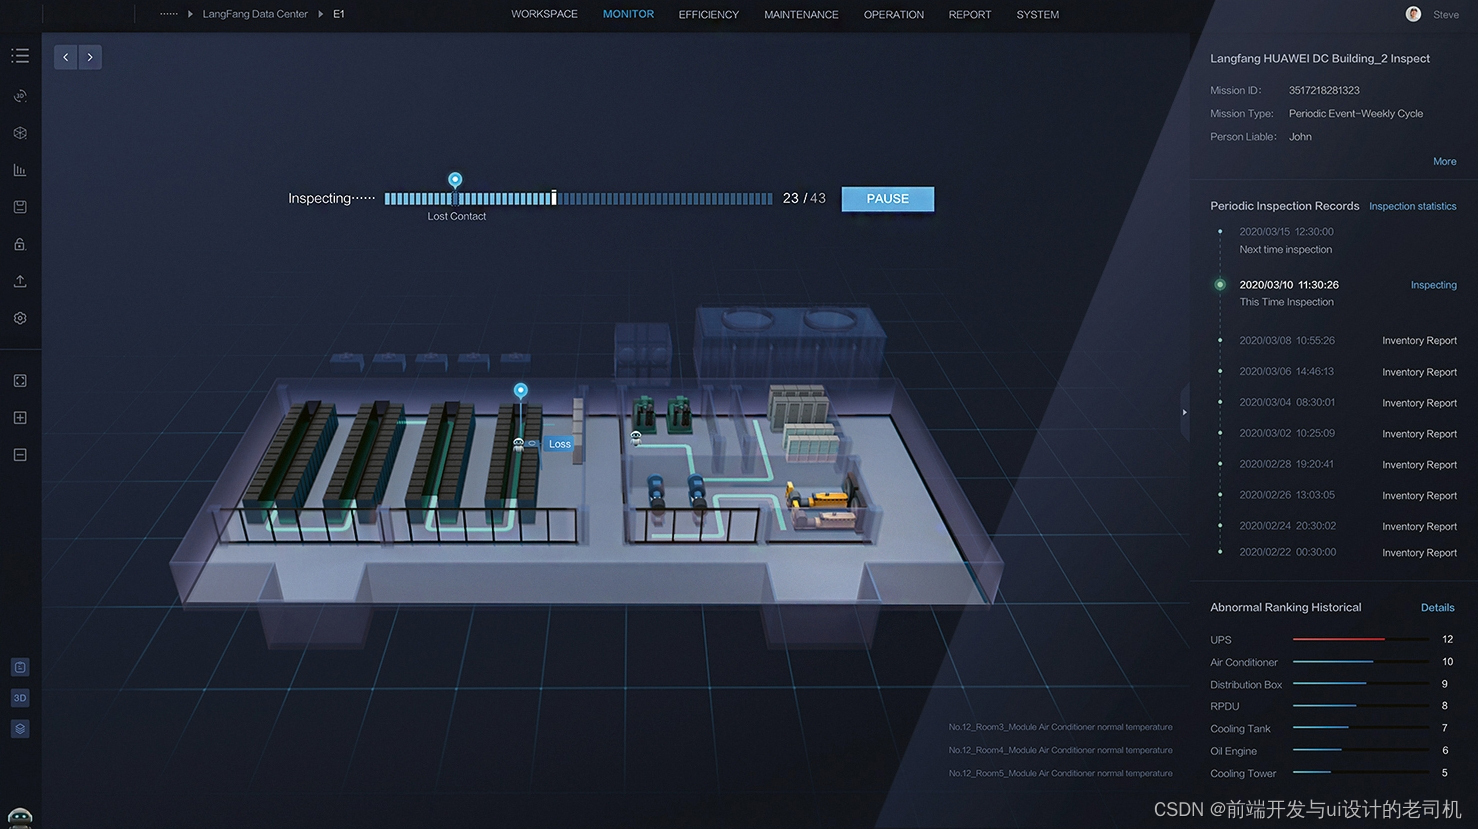Click LangFang Data Center breadcrumb

click(255, 14)
